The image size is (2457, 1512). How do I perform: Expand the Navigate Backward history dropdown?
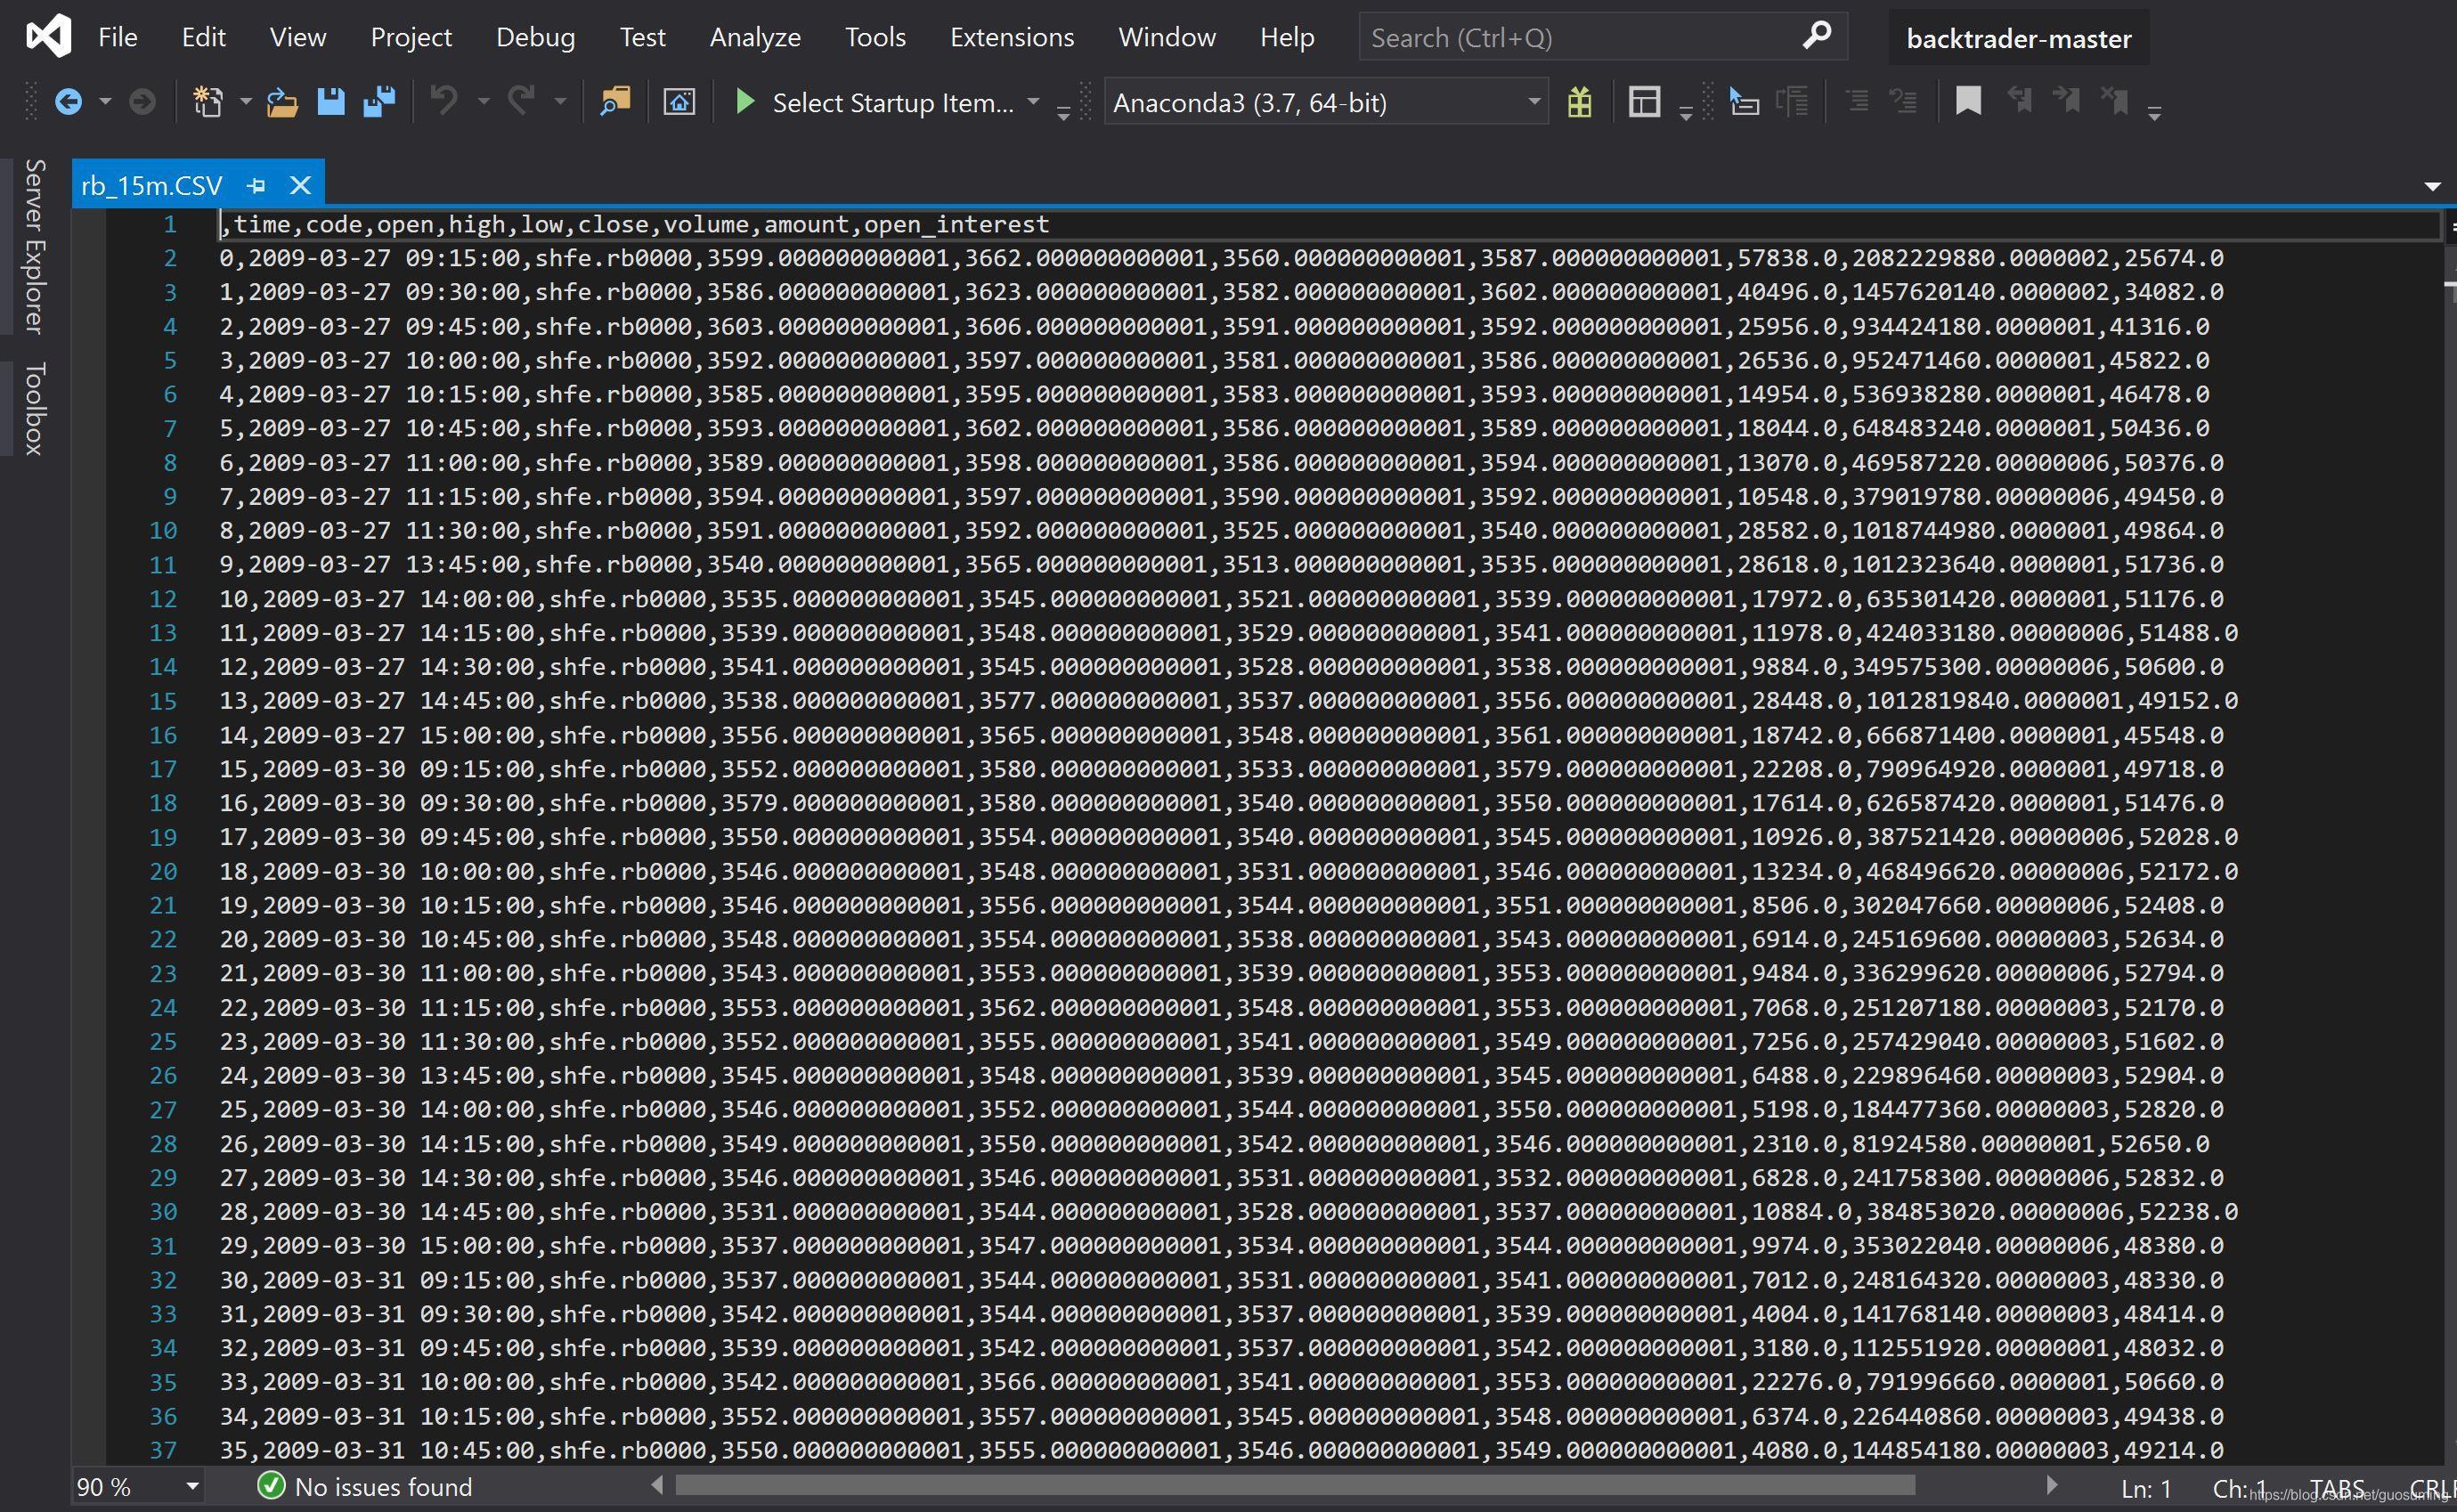pyautogui.click(x=105, y=102)
